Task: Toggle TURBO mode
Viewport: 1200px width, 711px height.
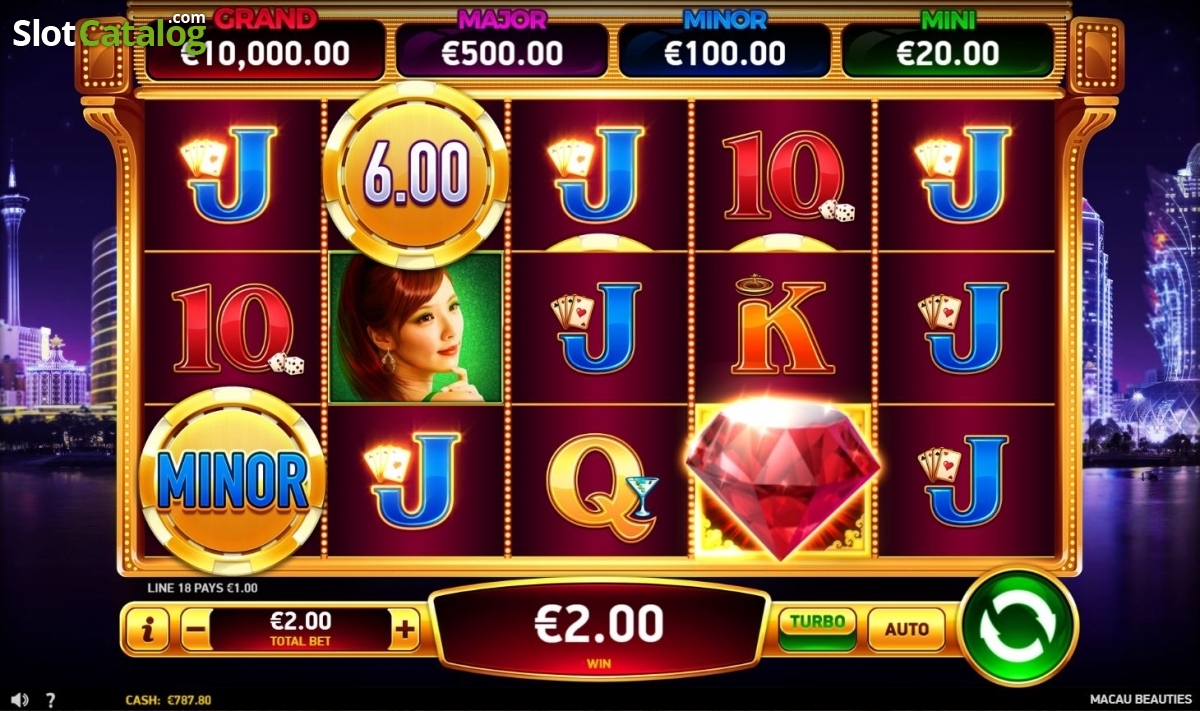Action: 817,628
